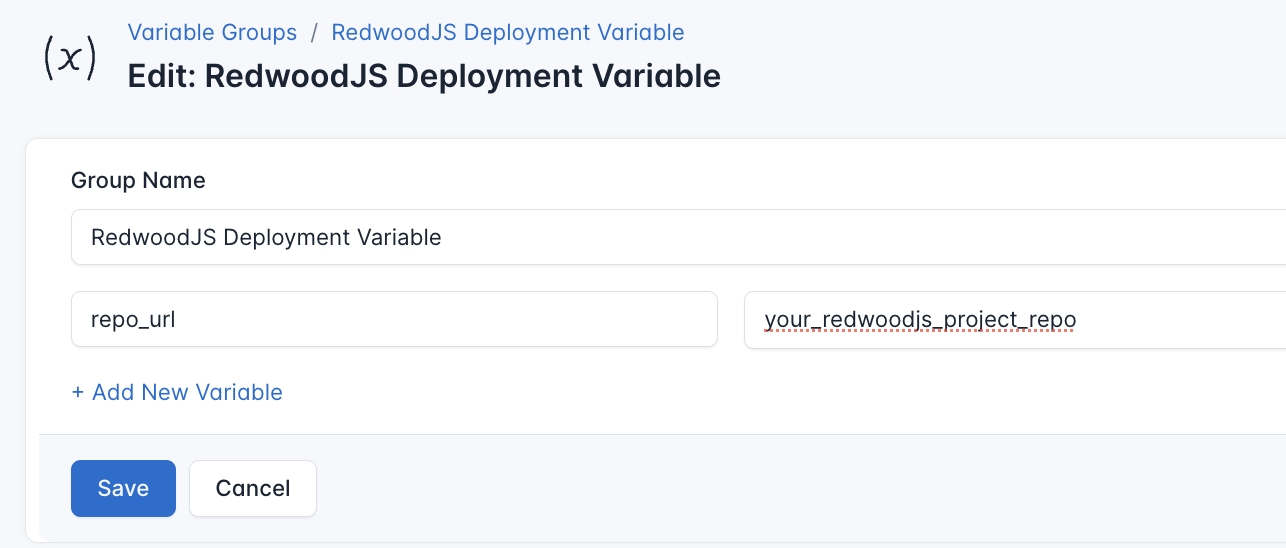Click + Add New Variable link
1286x548 pixels.
coord(177,392)
